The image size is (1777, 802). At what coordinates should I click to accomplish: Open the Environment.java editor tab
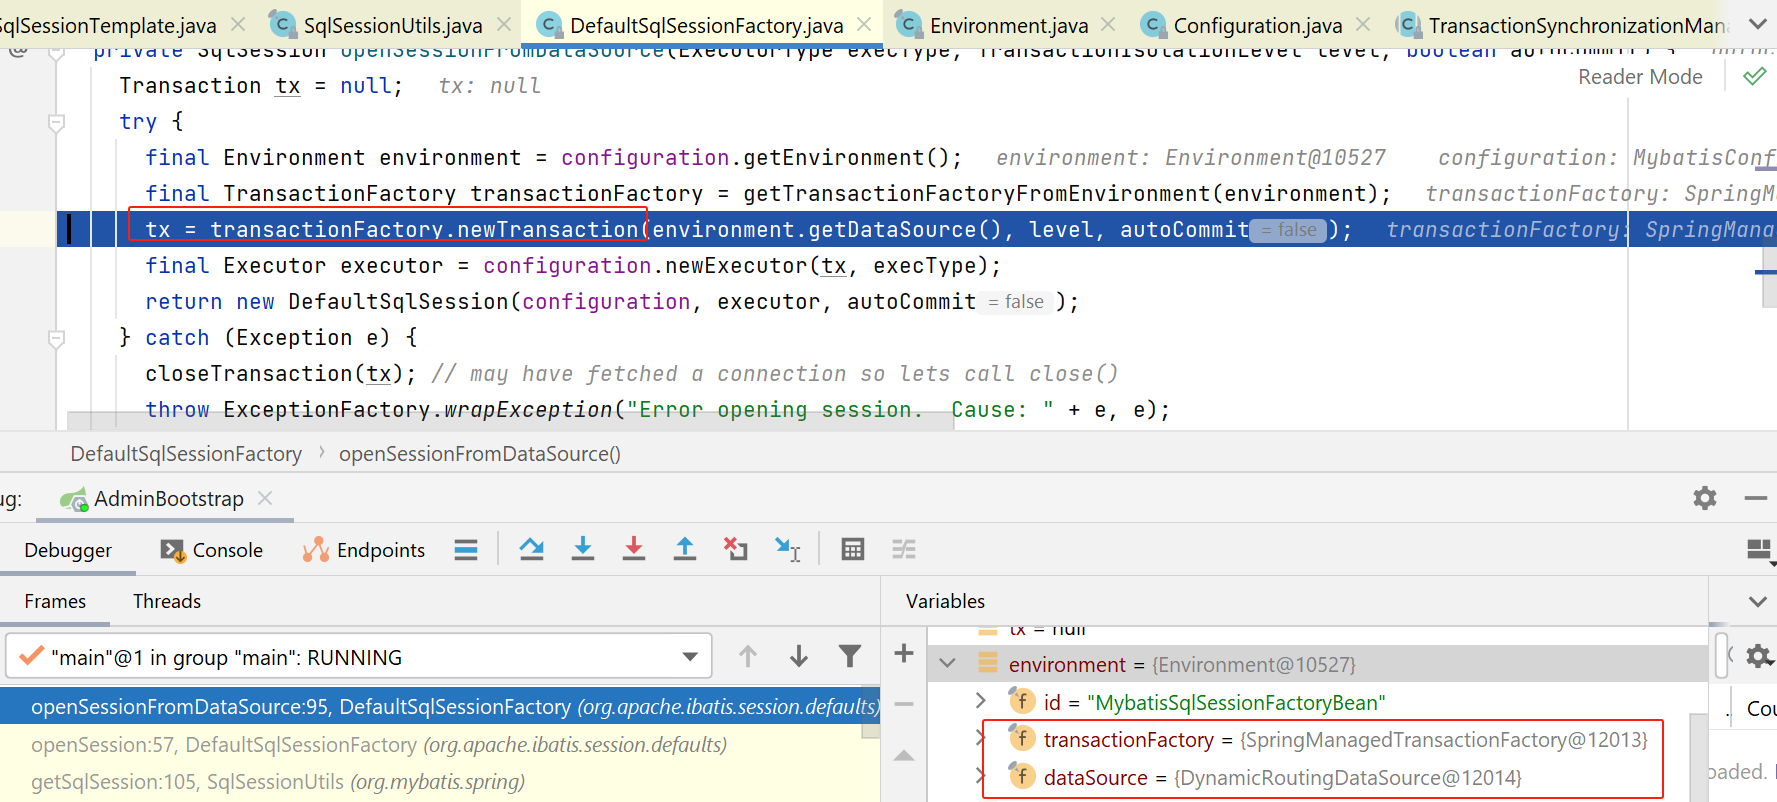[1008, 25]
